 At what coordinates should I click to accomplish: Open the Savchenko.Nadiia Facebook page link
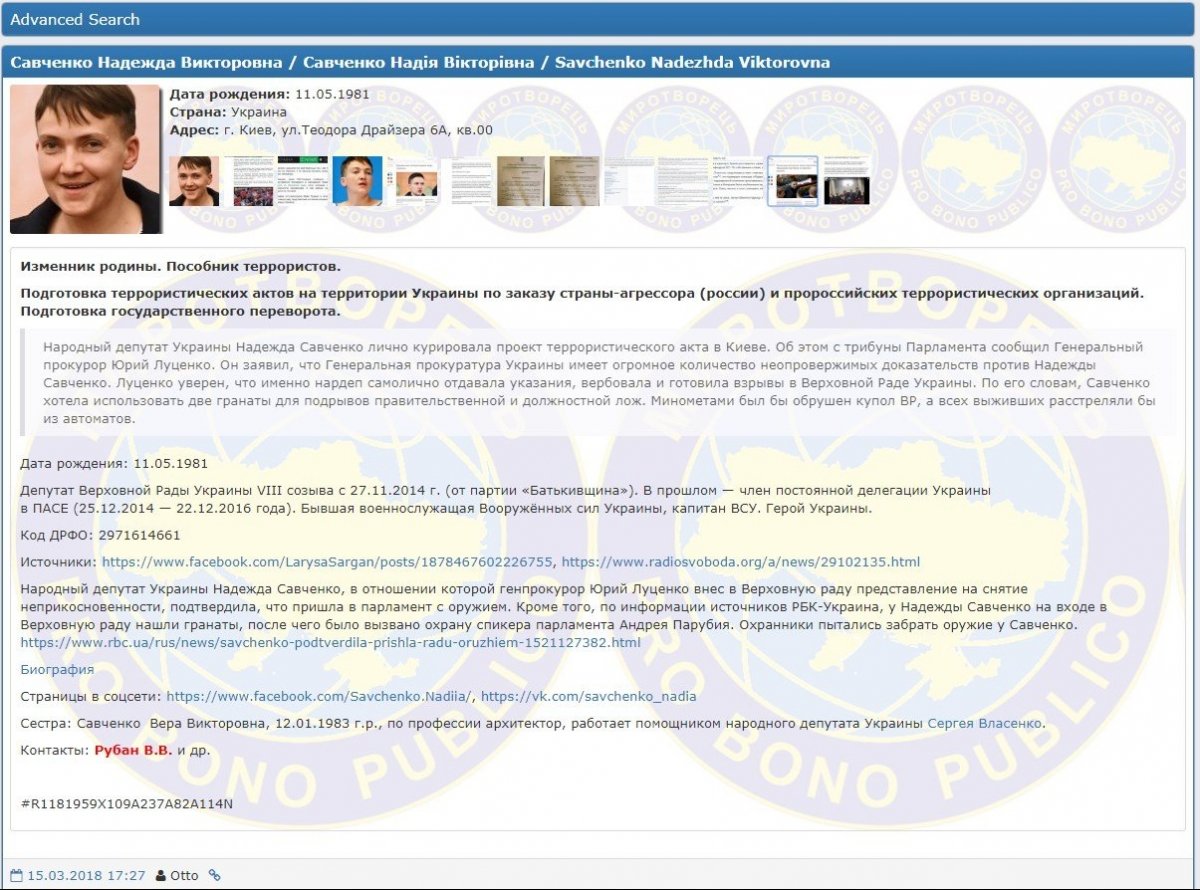[x=320, y=696]
